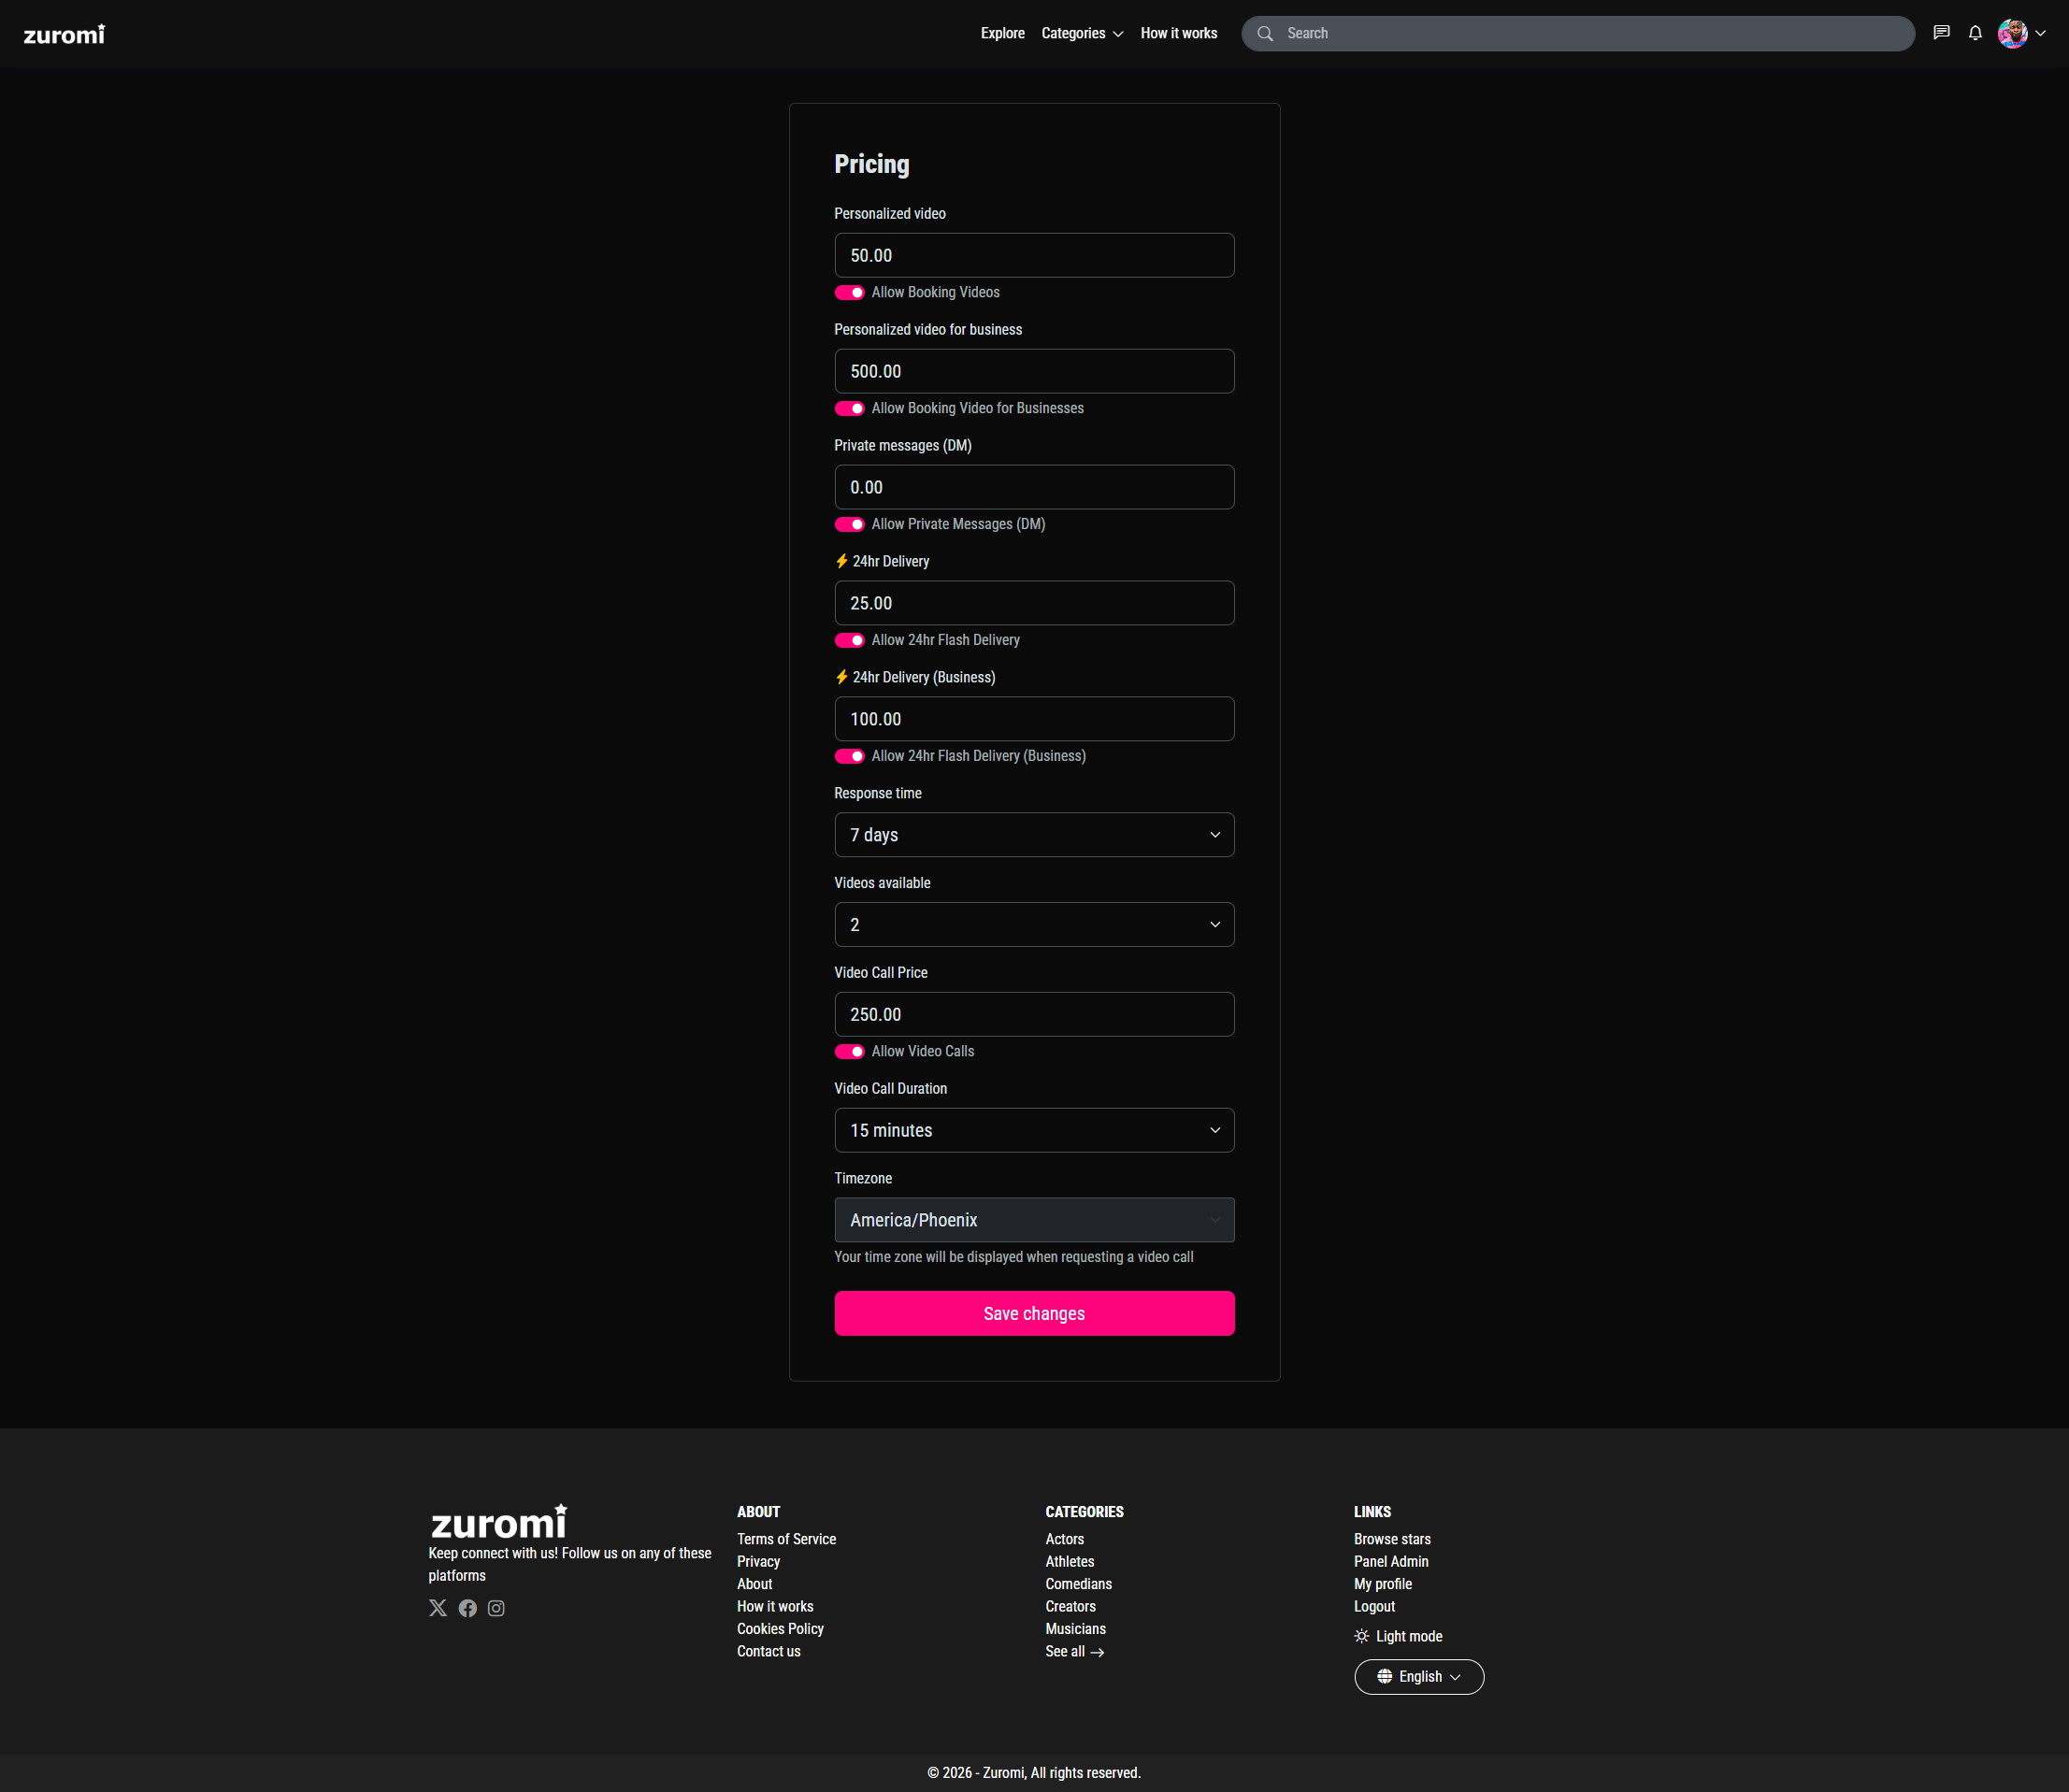2069x1792 pixels.
Task: Open the messages chat icon
Action: click(1941, 33)
